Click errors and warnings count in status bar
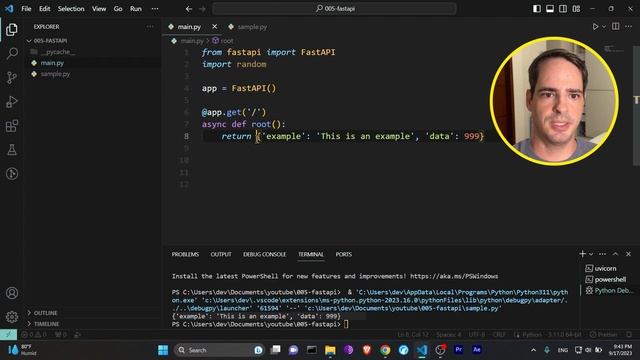The image size is (640, 360). pyautogui.click(x=34, y=334)
